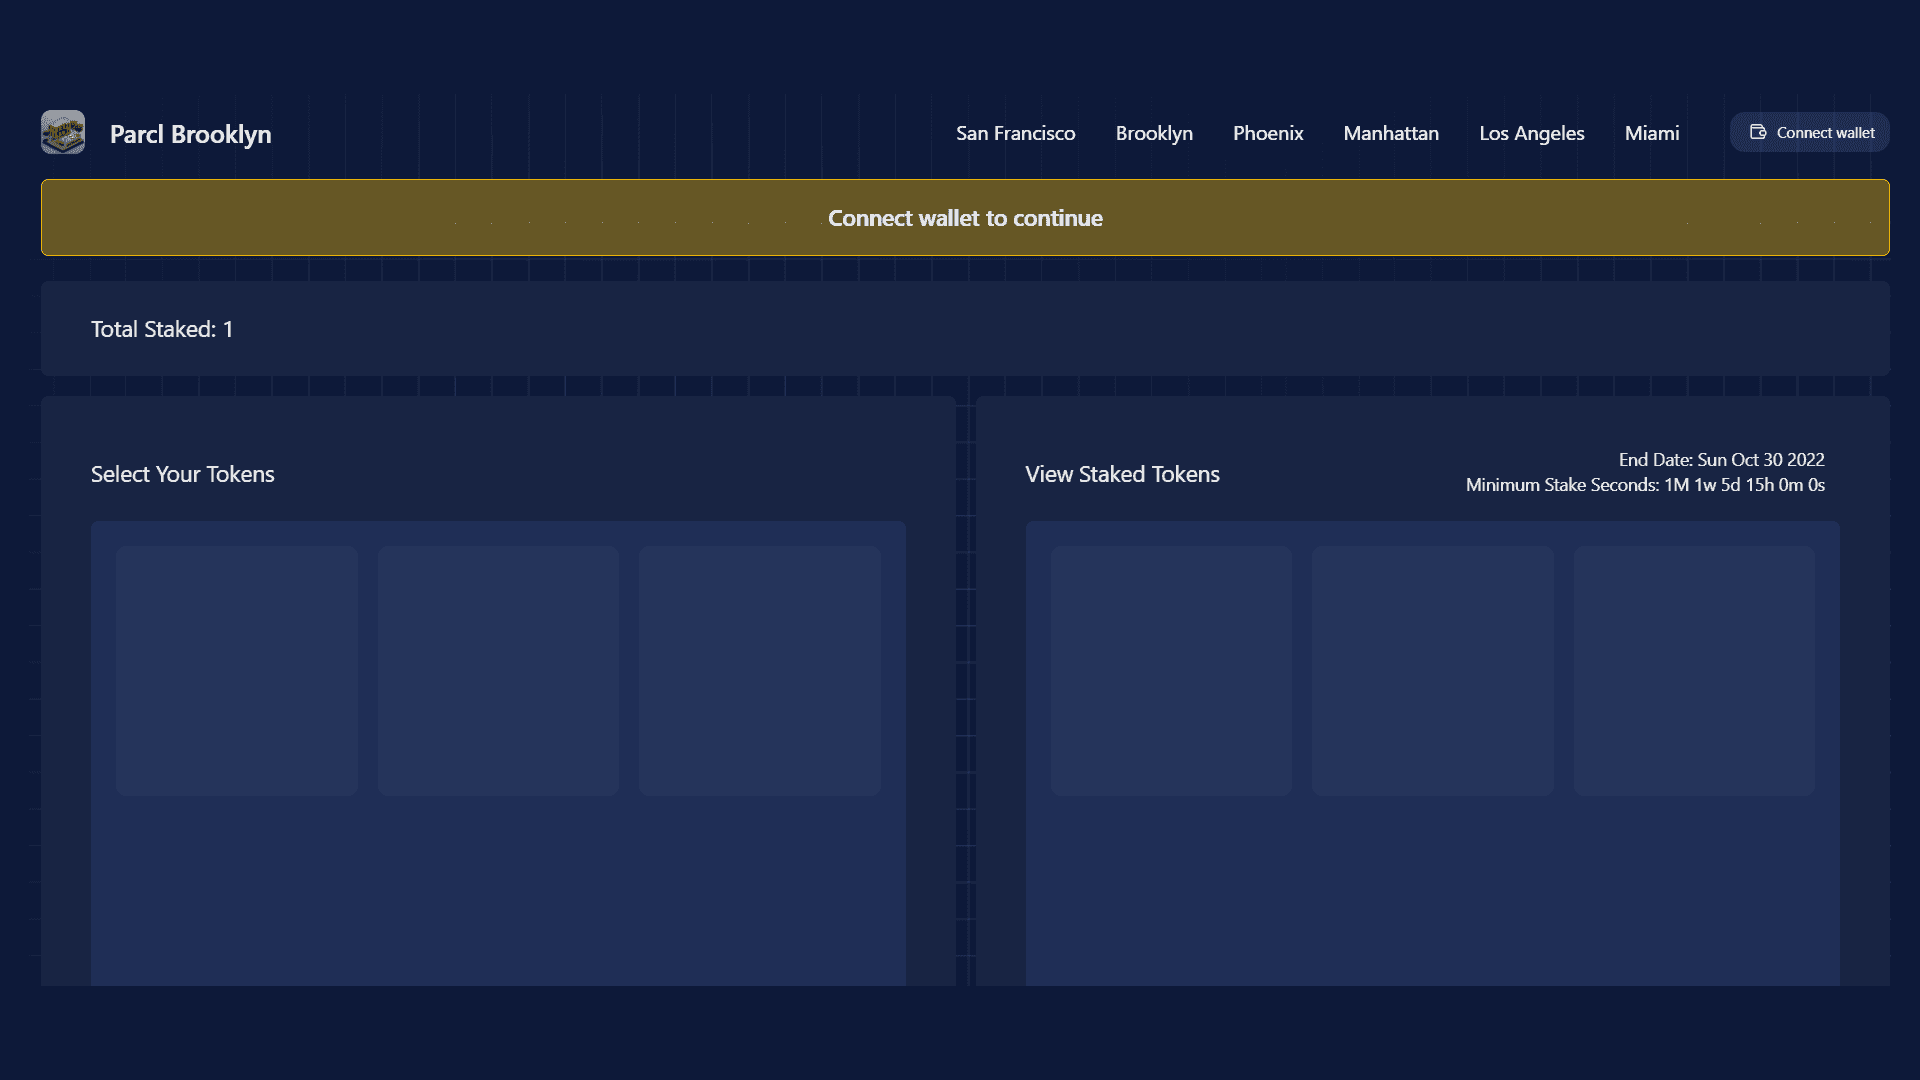Select first placeholder card in Select Your Tokens
1920x1080 pixels.
click(x=237, y=670)
